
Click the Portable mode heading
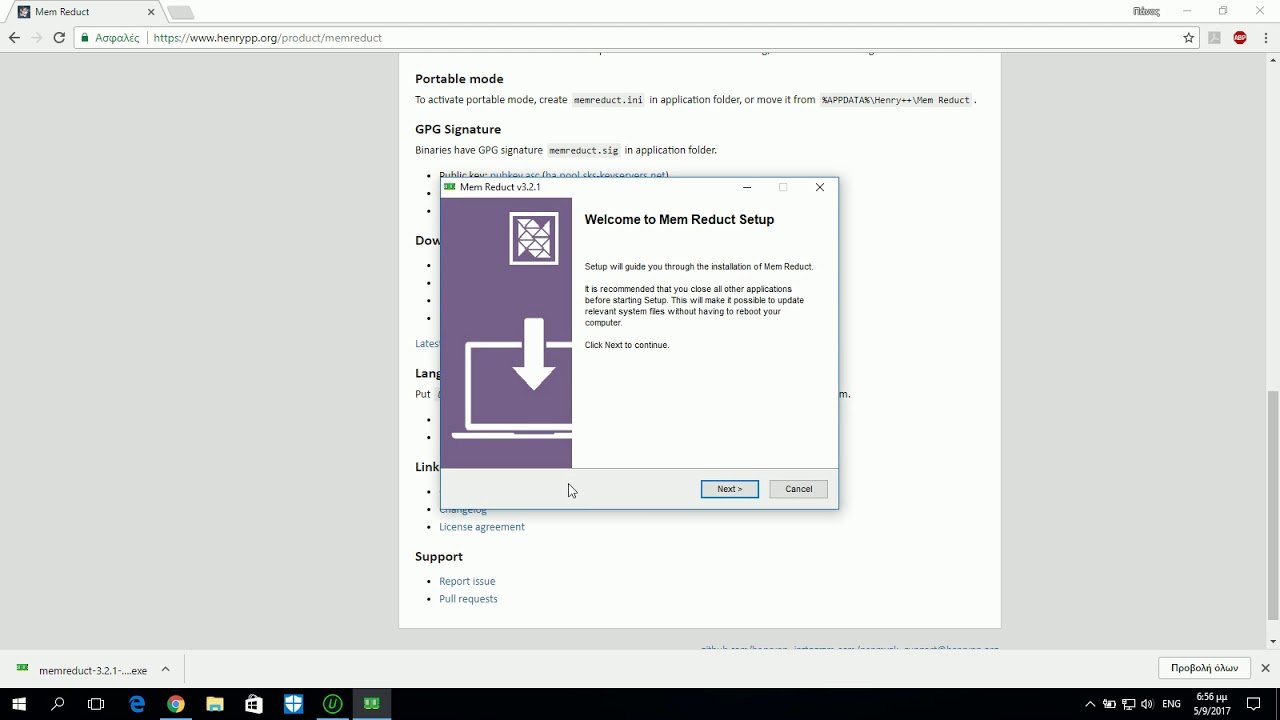pyautogui.click(x=459, y=79)
